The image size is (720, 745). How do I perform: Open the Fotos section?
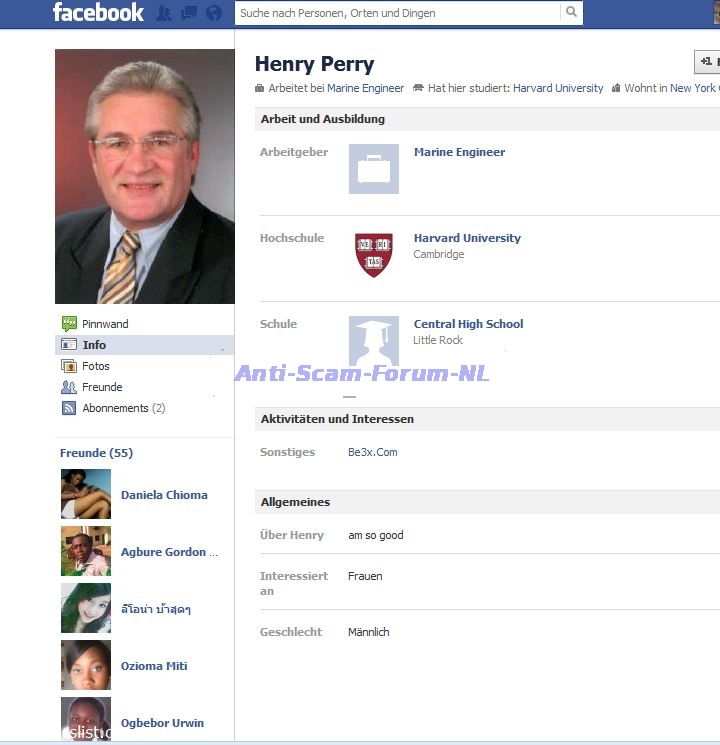click(x=96, y=366)
